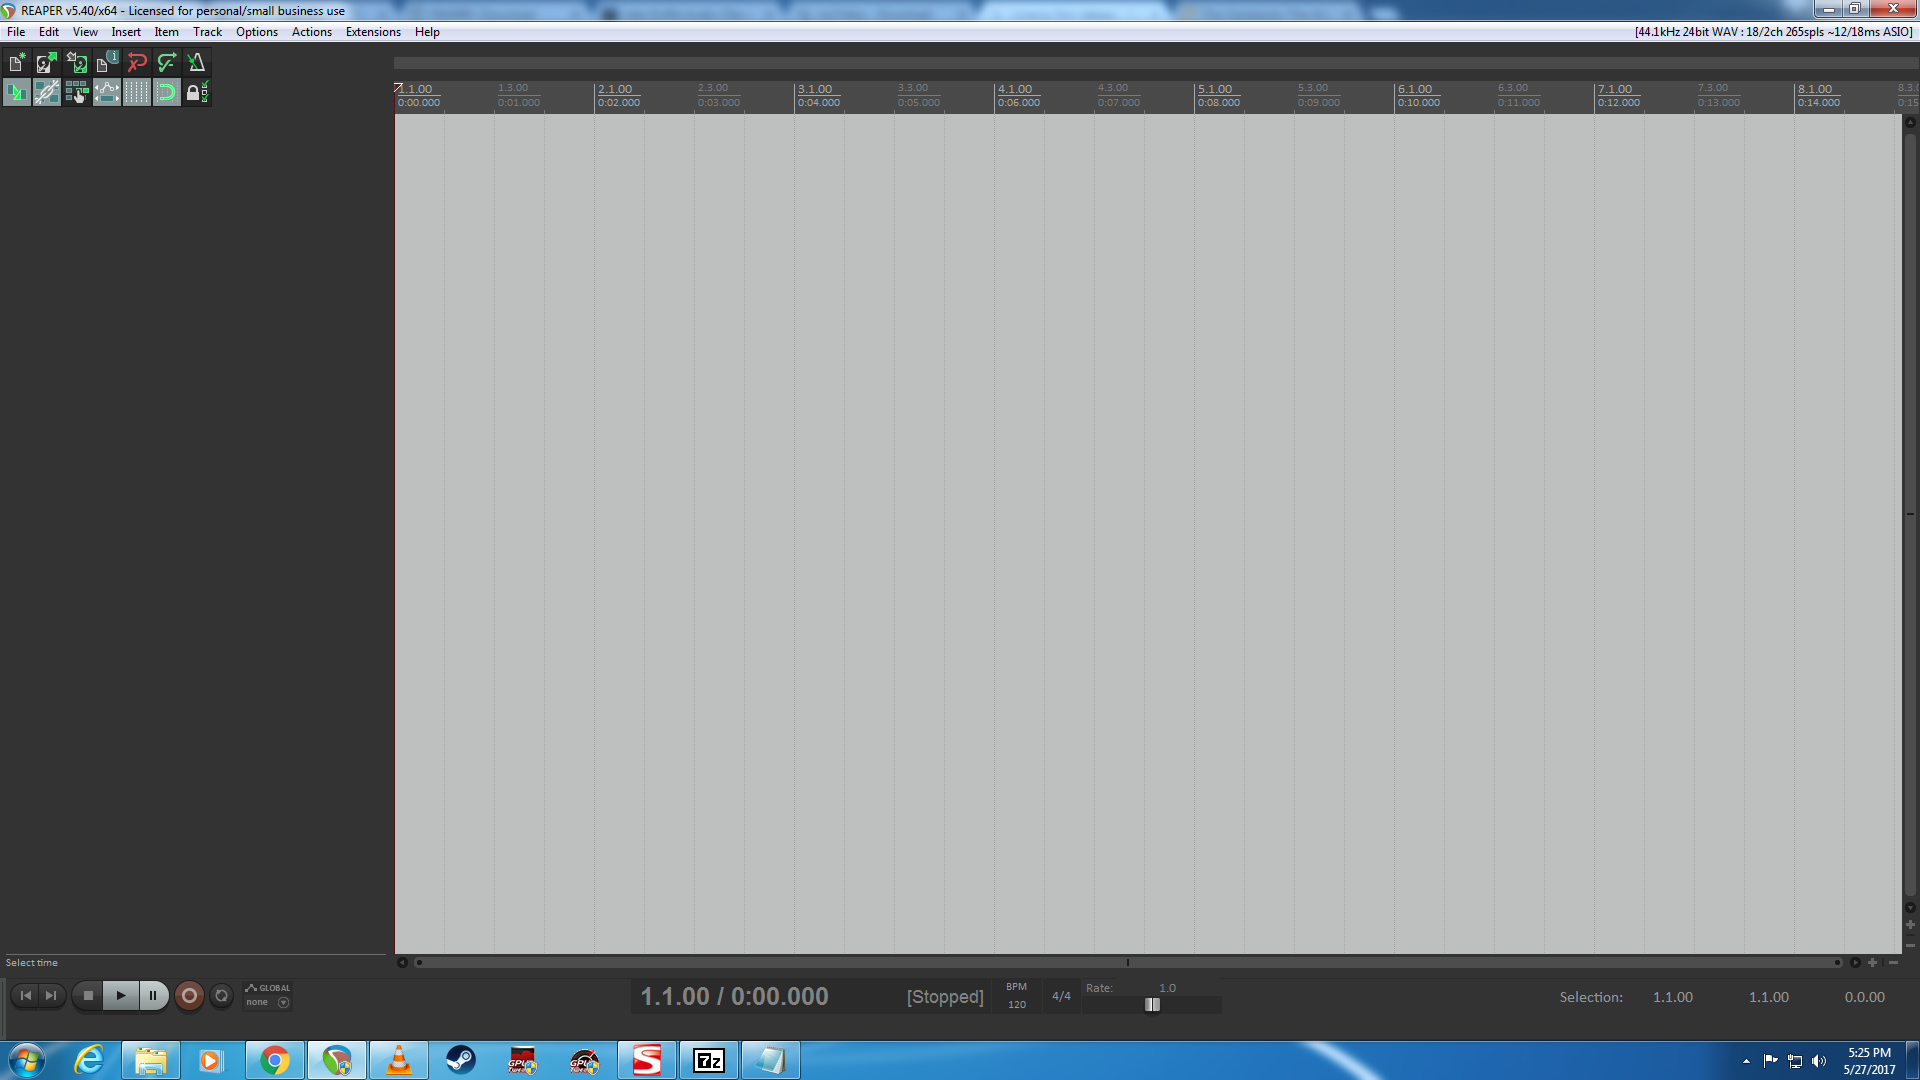Click the playback Rate slider handle

coord(1152,1005)
